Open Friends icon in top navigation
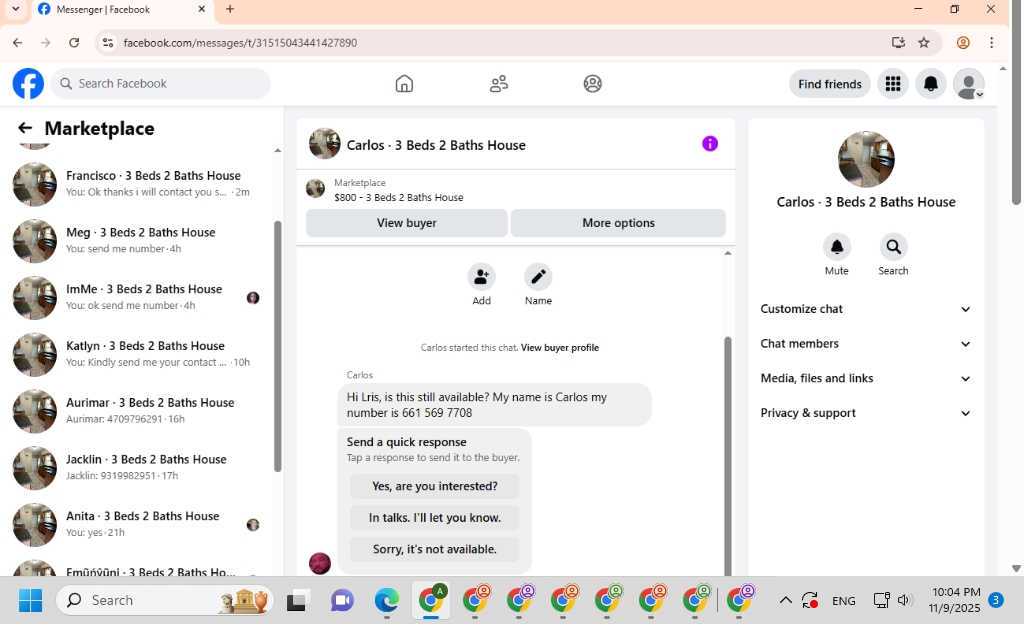 499,84
